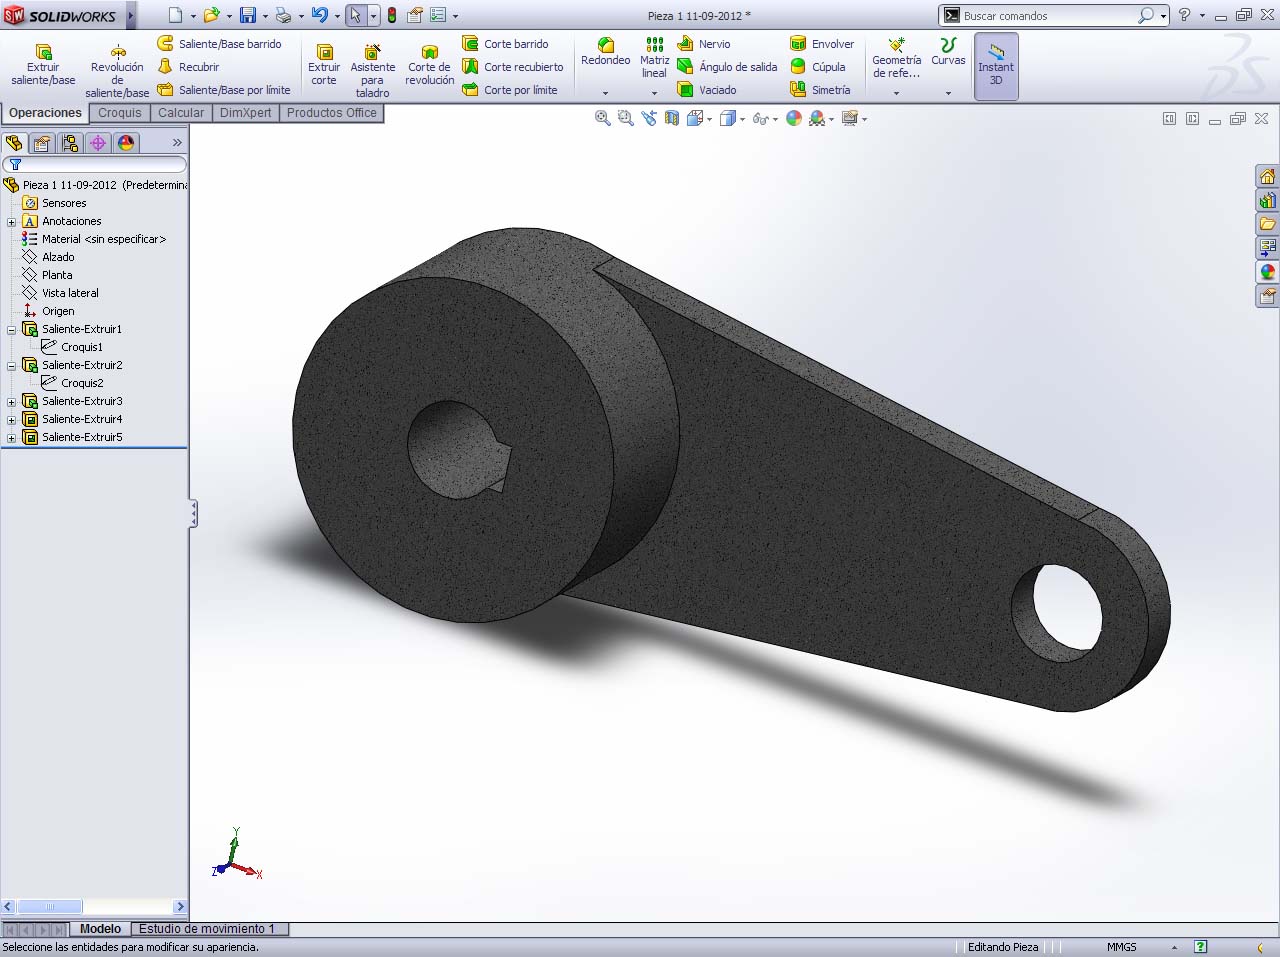Click Zoom to fit magnifier icon

602,118
